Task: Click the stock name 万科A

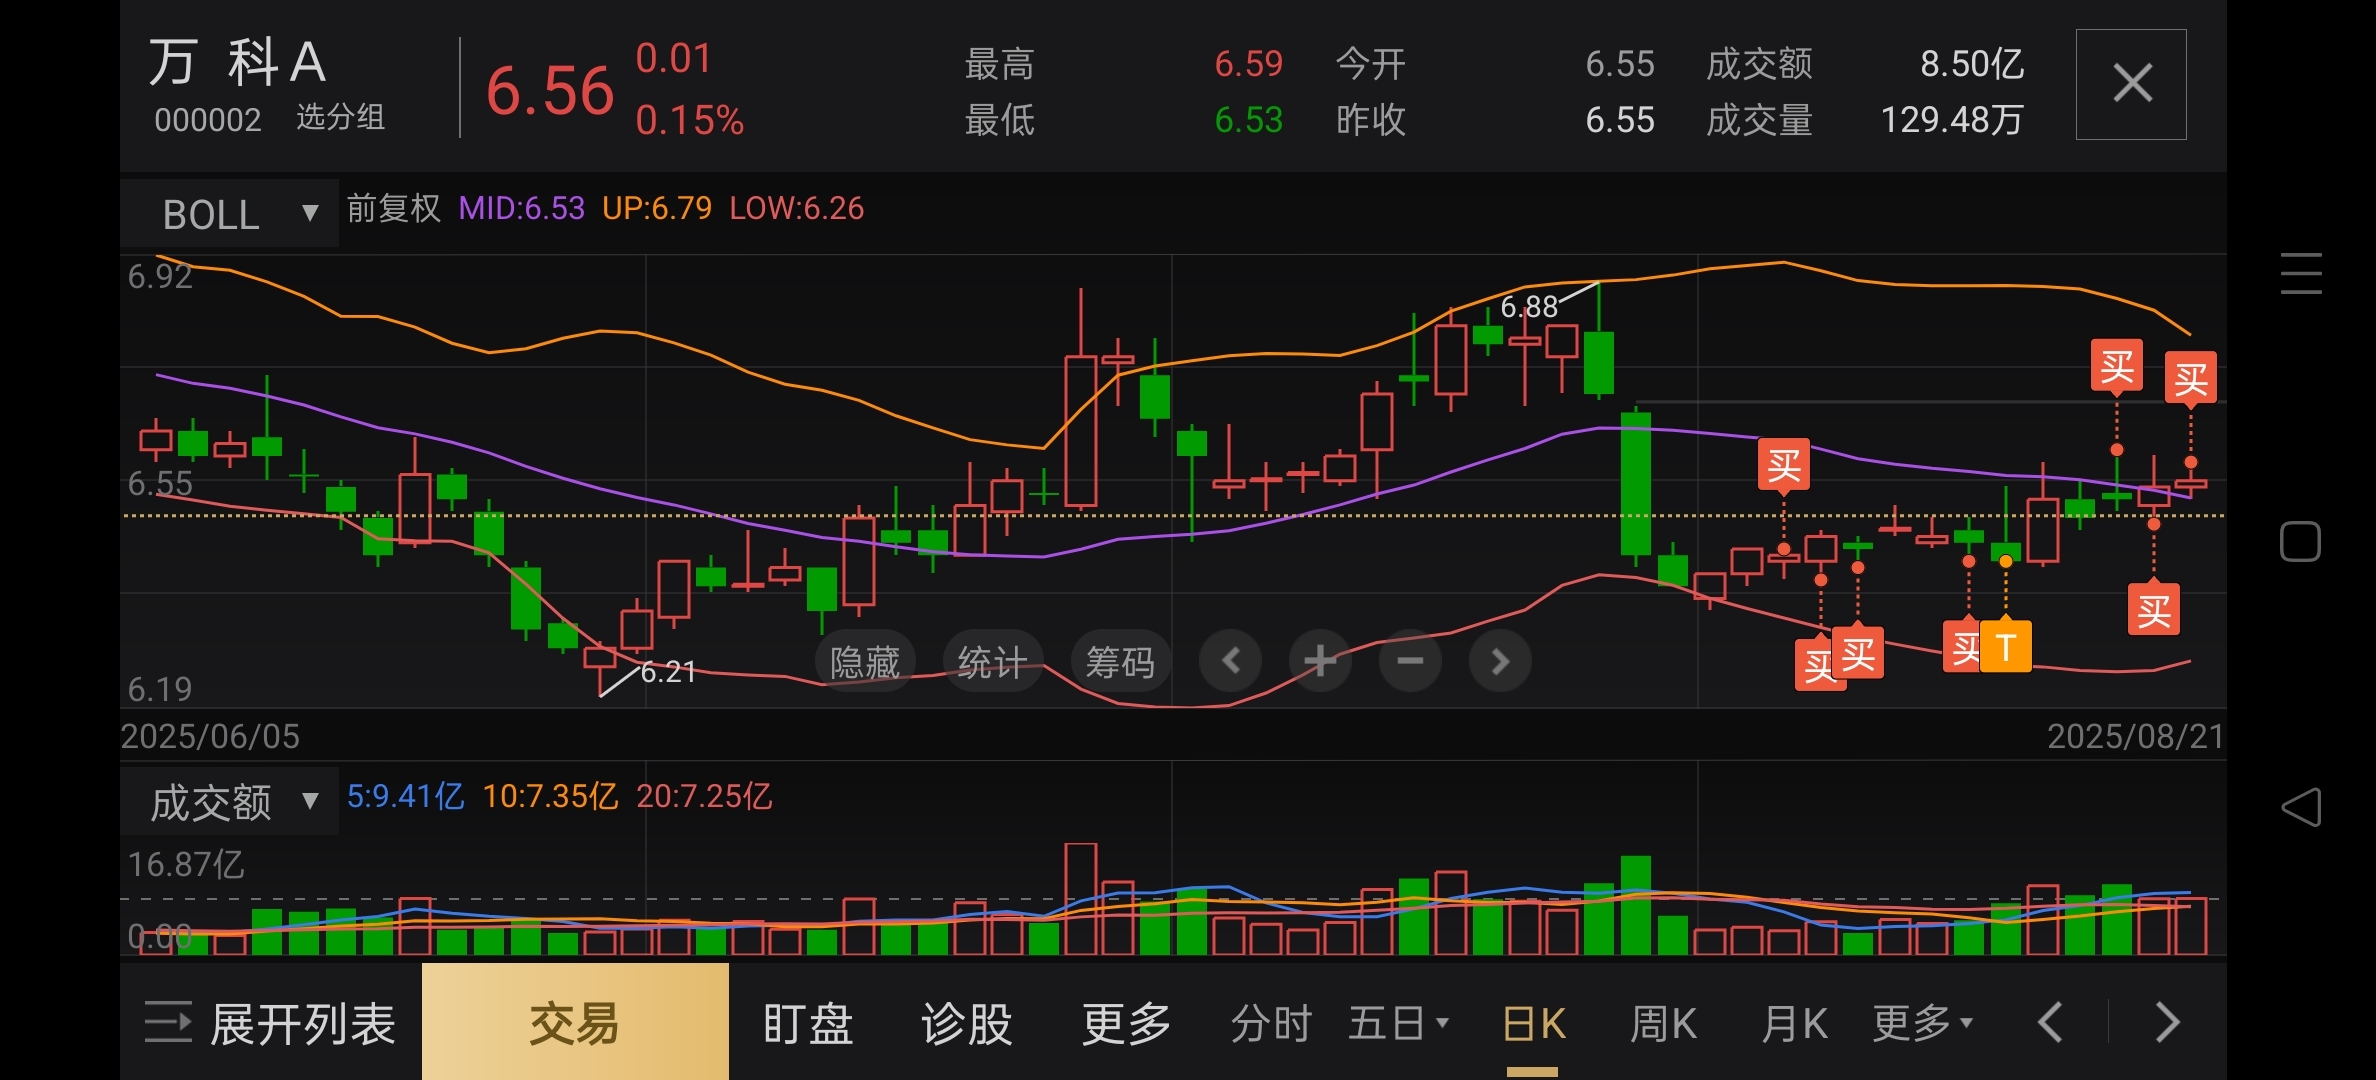Action: pyautogui.click(x=237, y=62)
